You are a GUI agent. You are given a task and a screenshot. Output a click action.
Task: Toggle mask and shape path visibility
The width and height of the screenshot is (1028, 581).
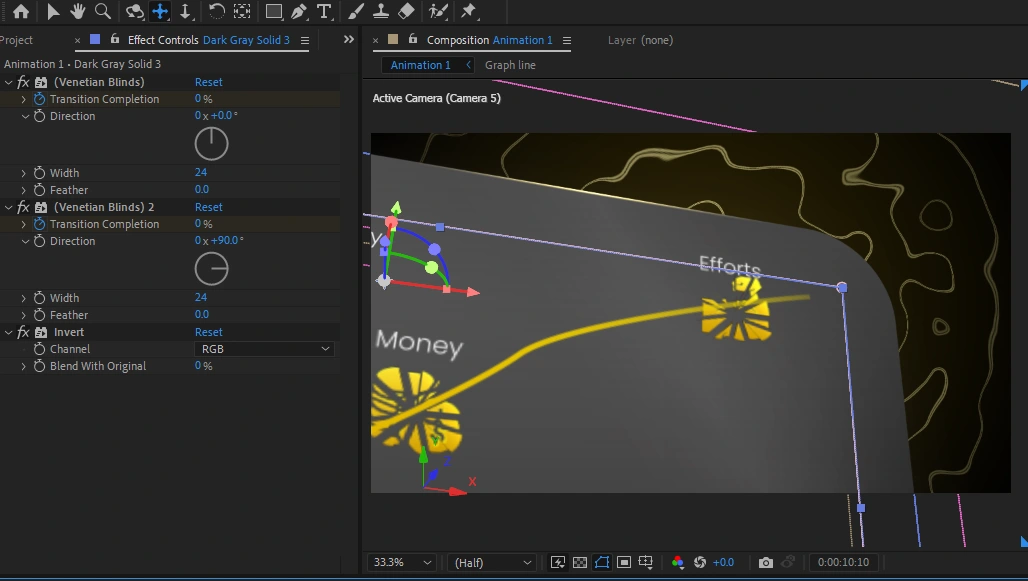(602, 563)
